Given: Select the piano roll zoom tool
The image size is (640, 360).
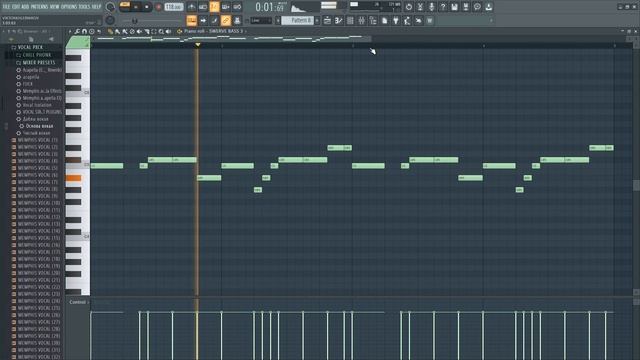Looking at the screenshot, I should [161, 31].
